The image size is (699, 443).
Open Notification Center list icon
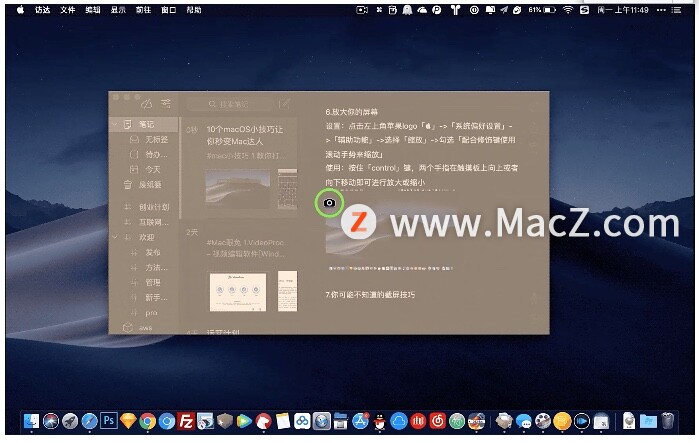coord(677,10)
